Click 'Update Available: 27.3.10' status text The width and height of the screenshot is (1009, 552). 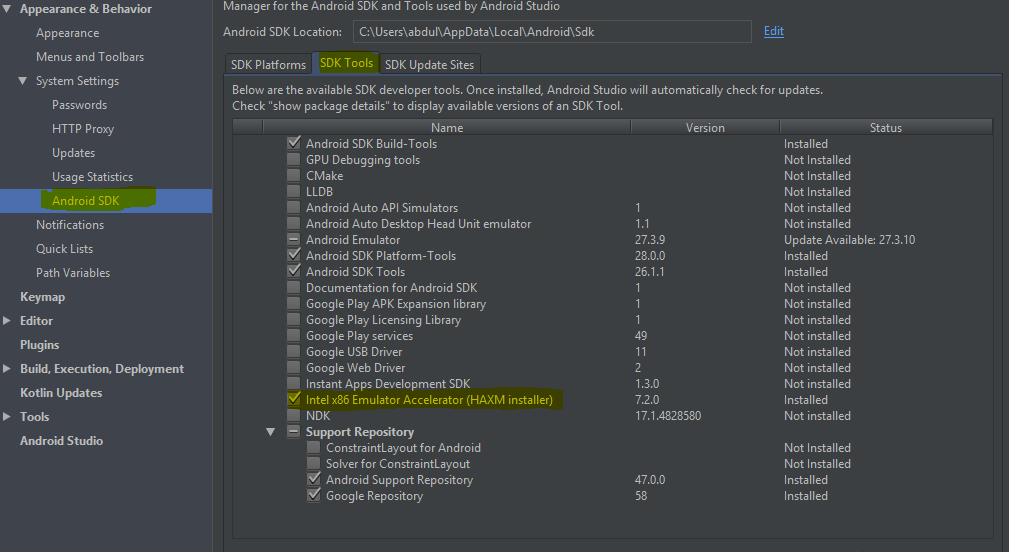coord(849,240)
